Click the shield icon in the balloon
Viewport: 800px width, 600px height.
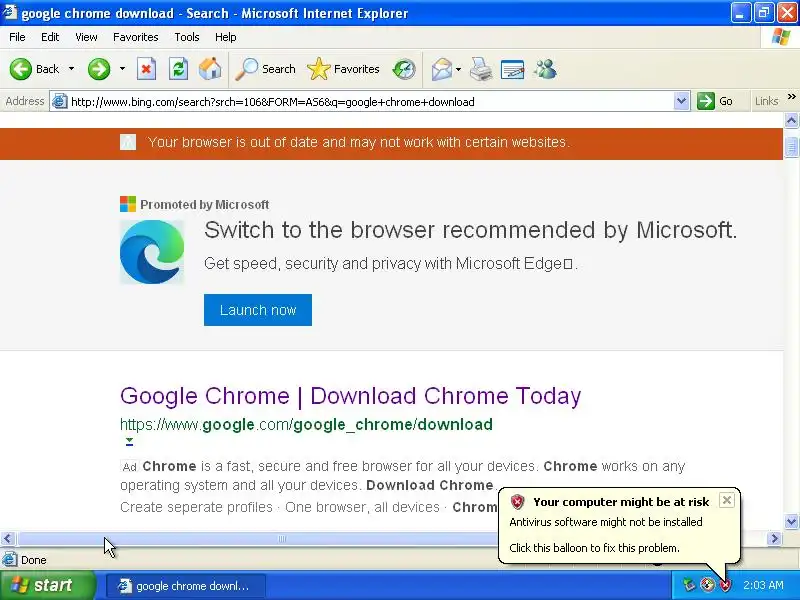517,502
